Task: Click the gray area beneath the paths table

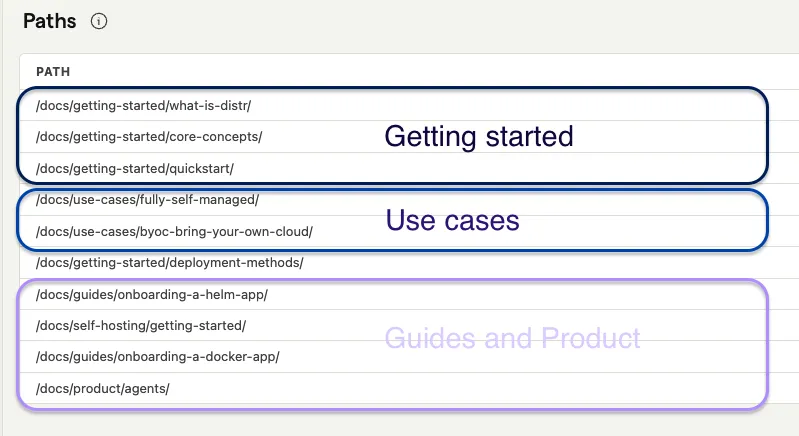Action: 400,423
